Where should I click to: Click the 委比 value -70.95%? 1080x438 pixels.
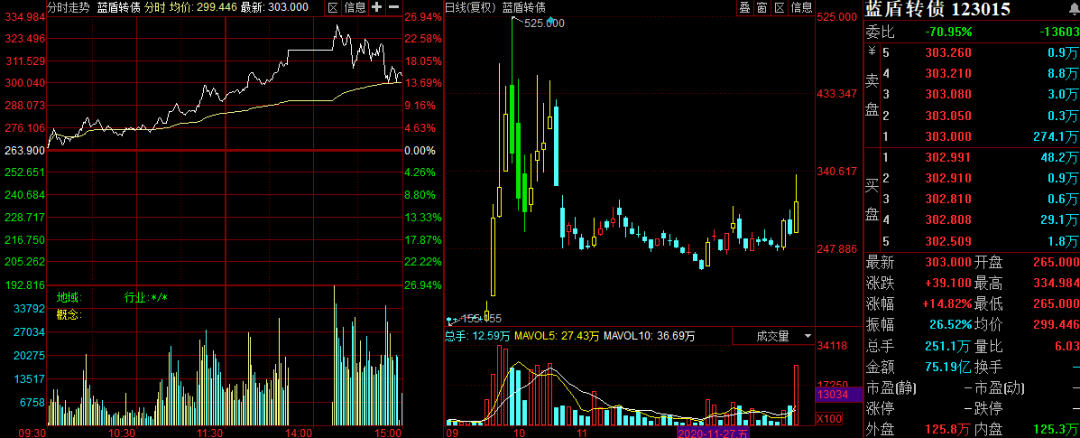tap(949, 32)
